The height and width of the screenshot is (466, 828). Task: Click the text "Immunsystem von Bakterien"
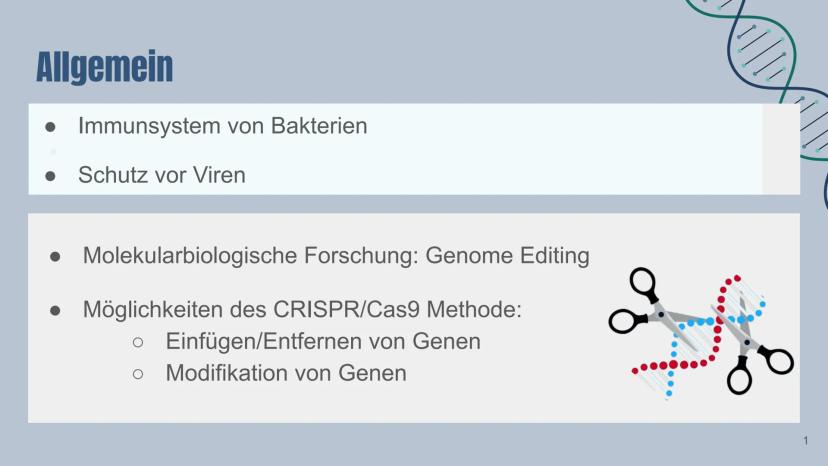[x=222, y=126]
